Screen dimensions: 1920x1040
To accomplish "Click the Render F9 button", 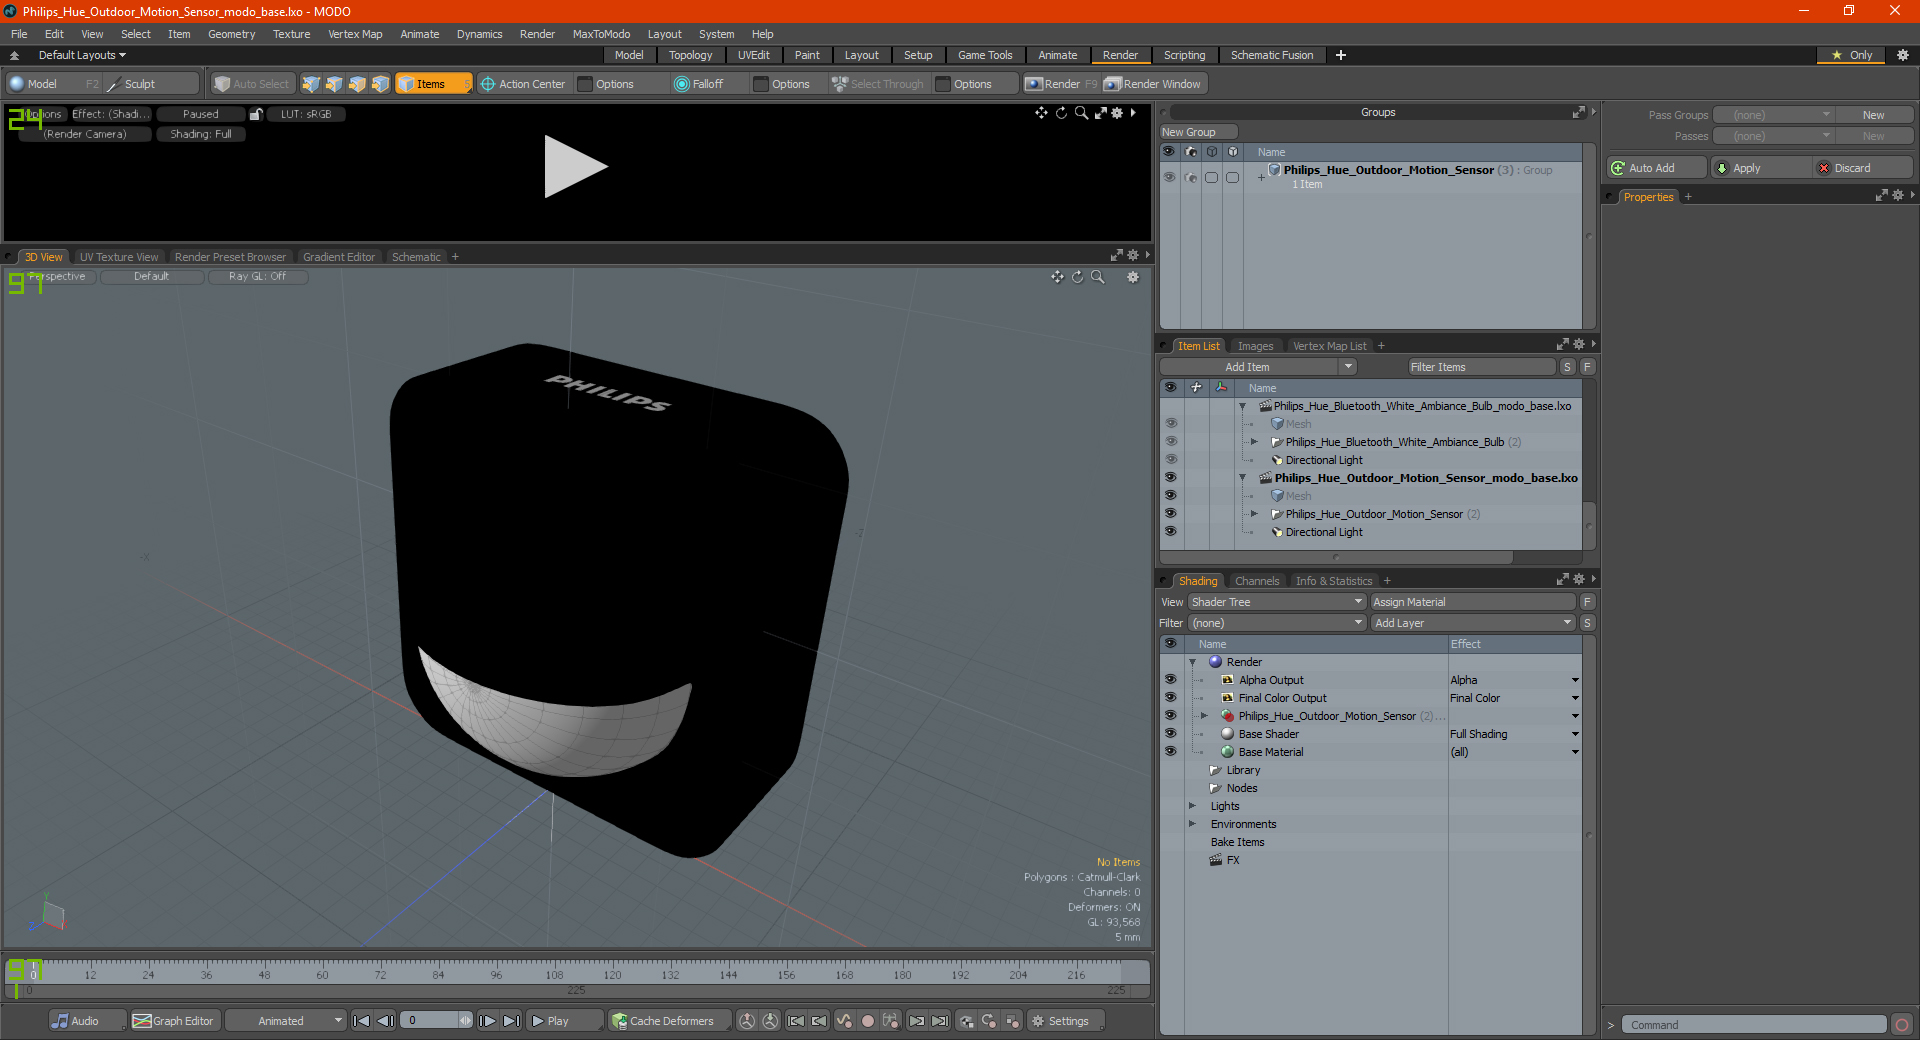I will pos(1061,84).
